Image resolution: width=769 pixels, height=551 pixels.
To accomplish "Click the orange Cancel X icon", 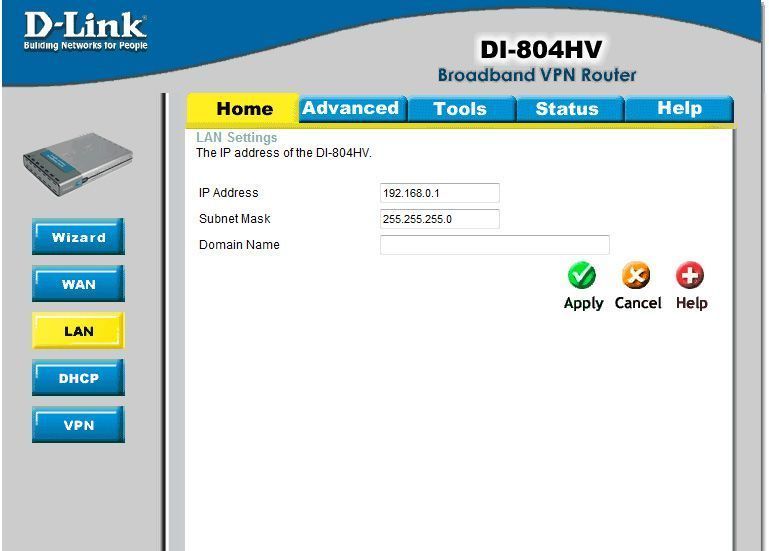I will 636,275.
